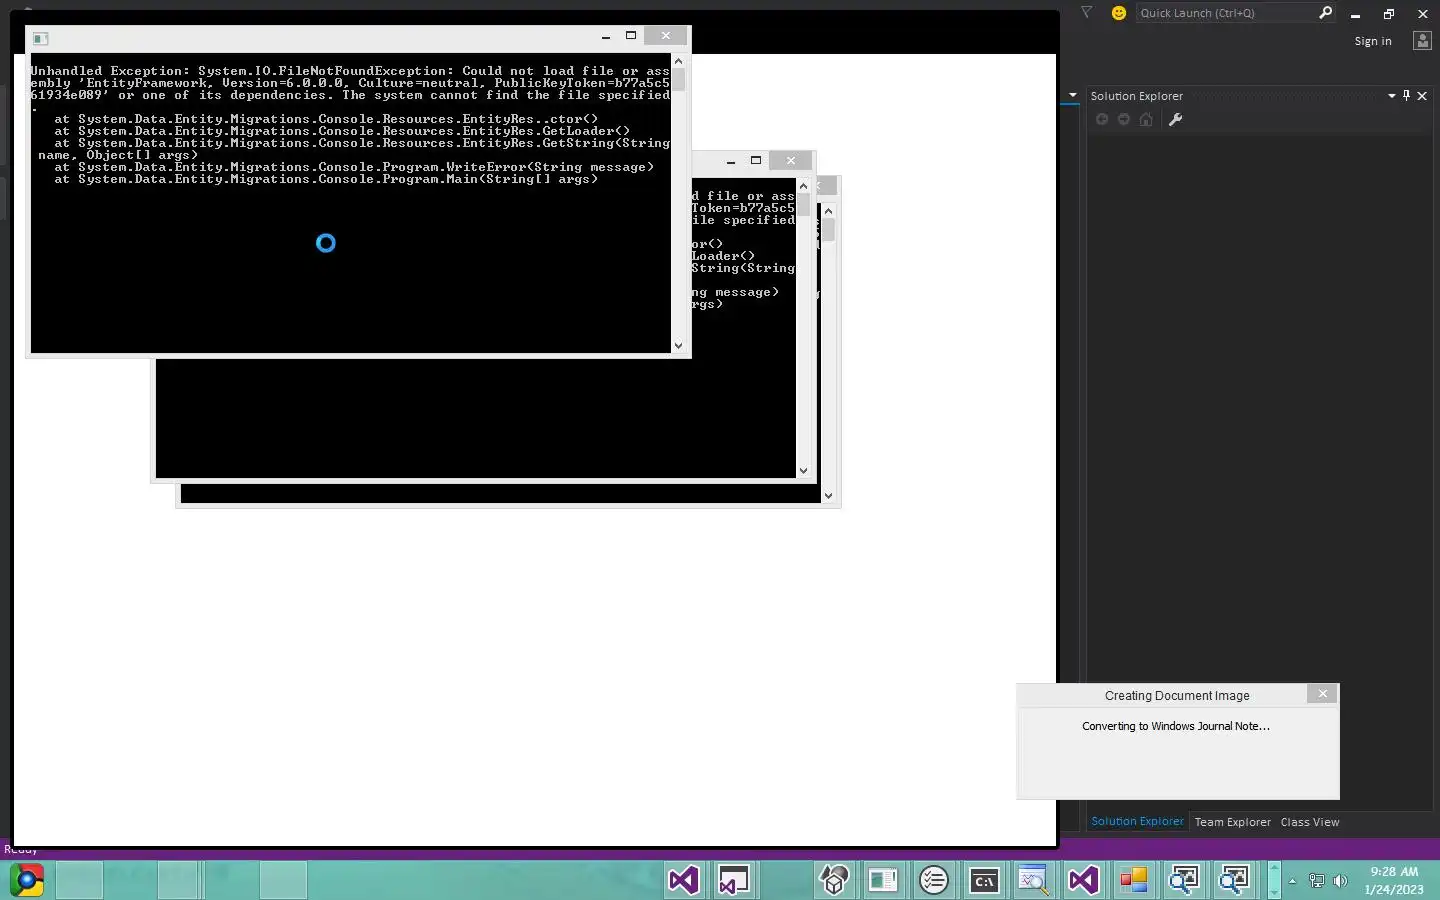The image size is (1440, 900).
Task: Open the colorful squares taskbar icon
Action: point(1133,880)
